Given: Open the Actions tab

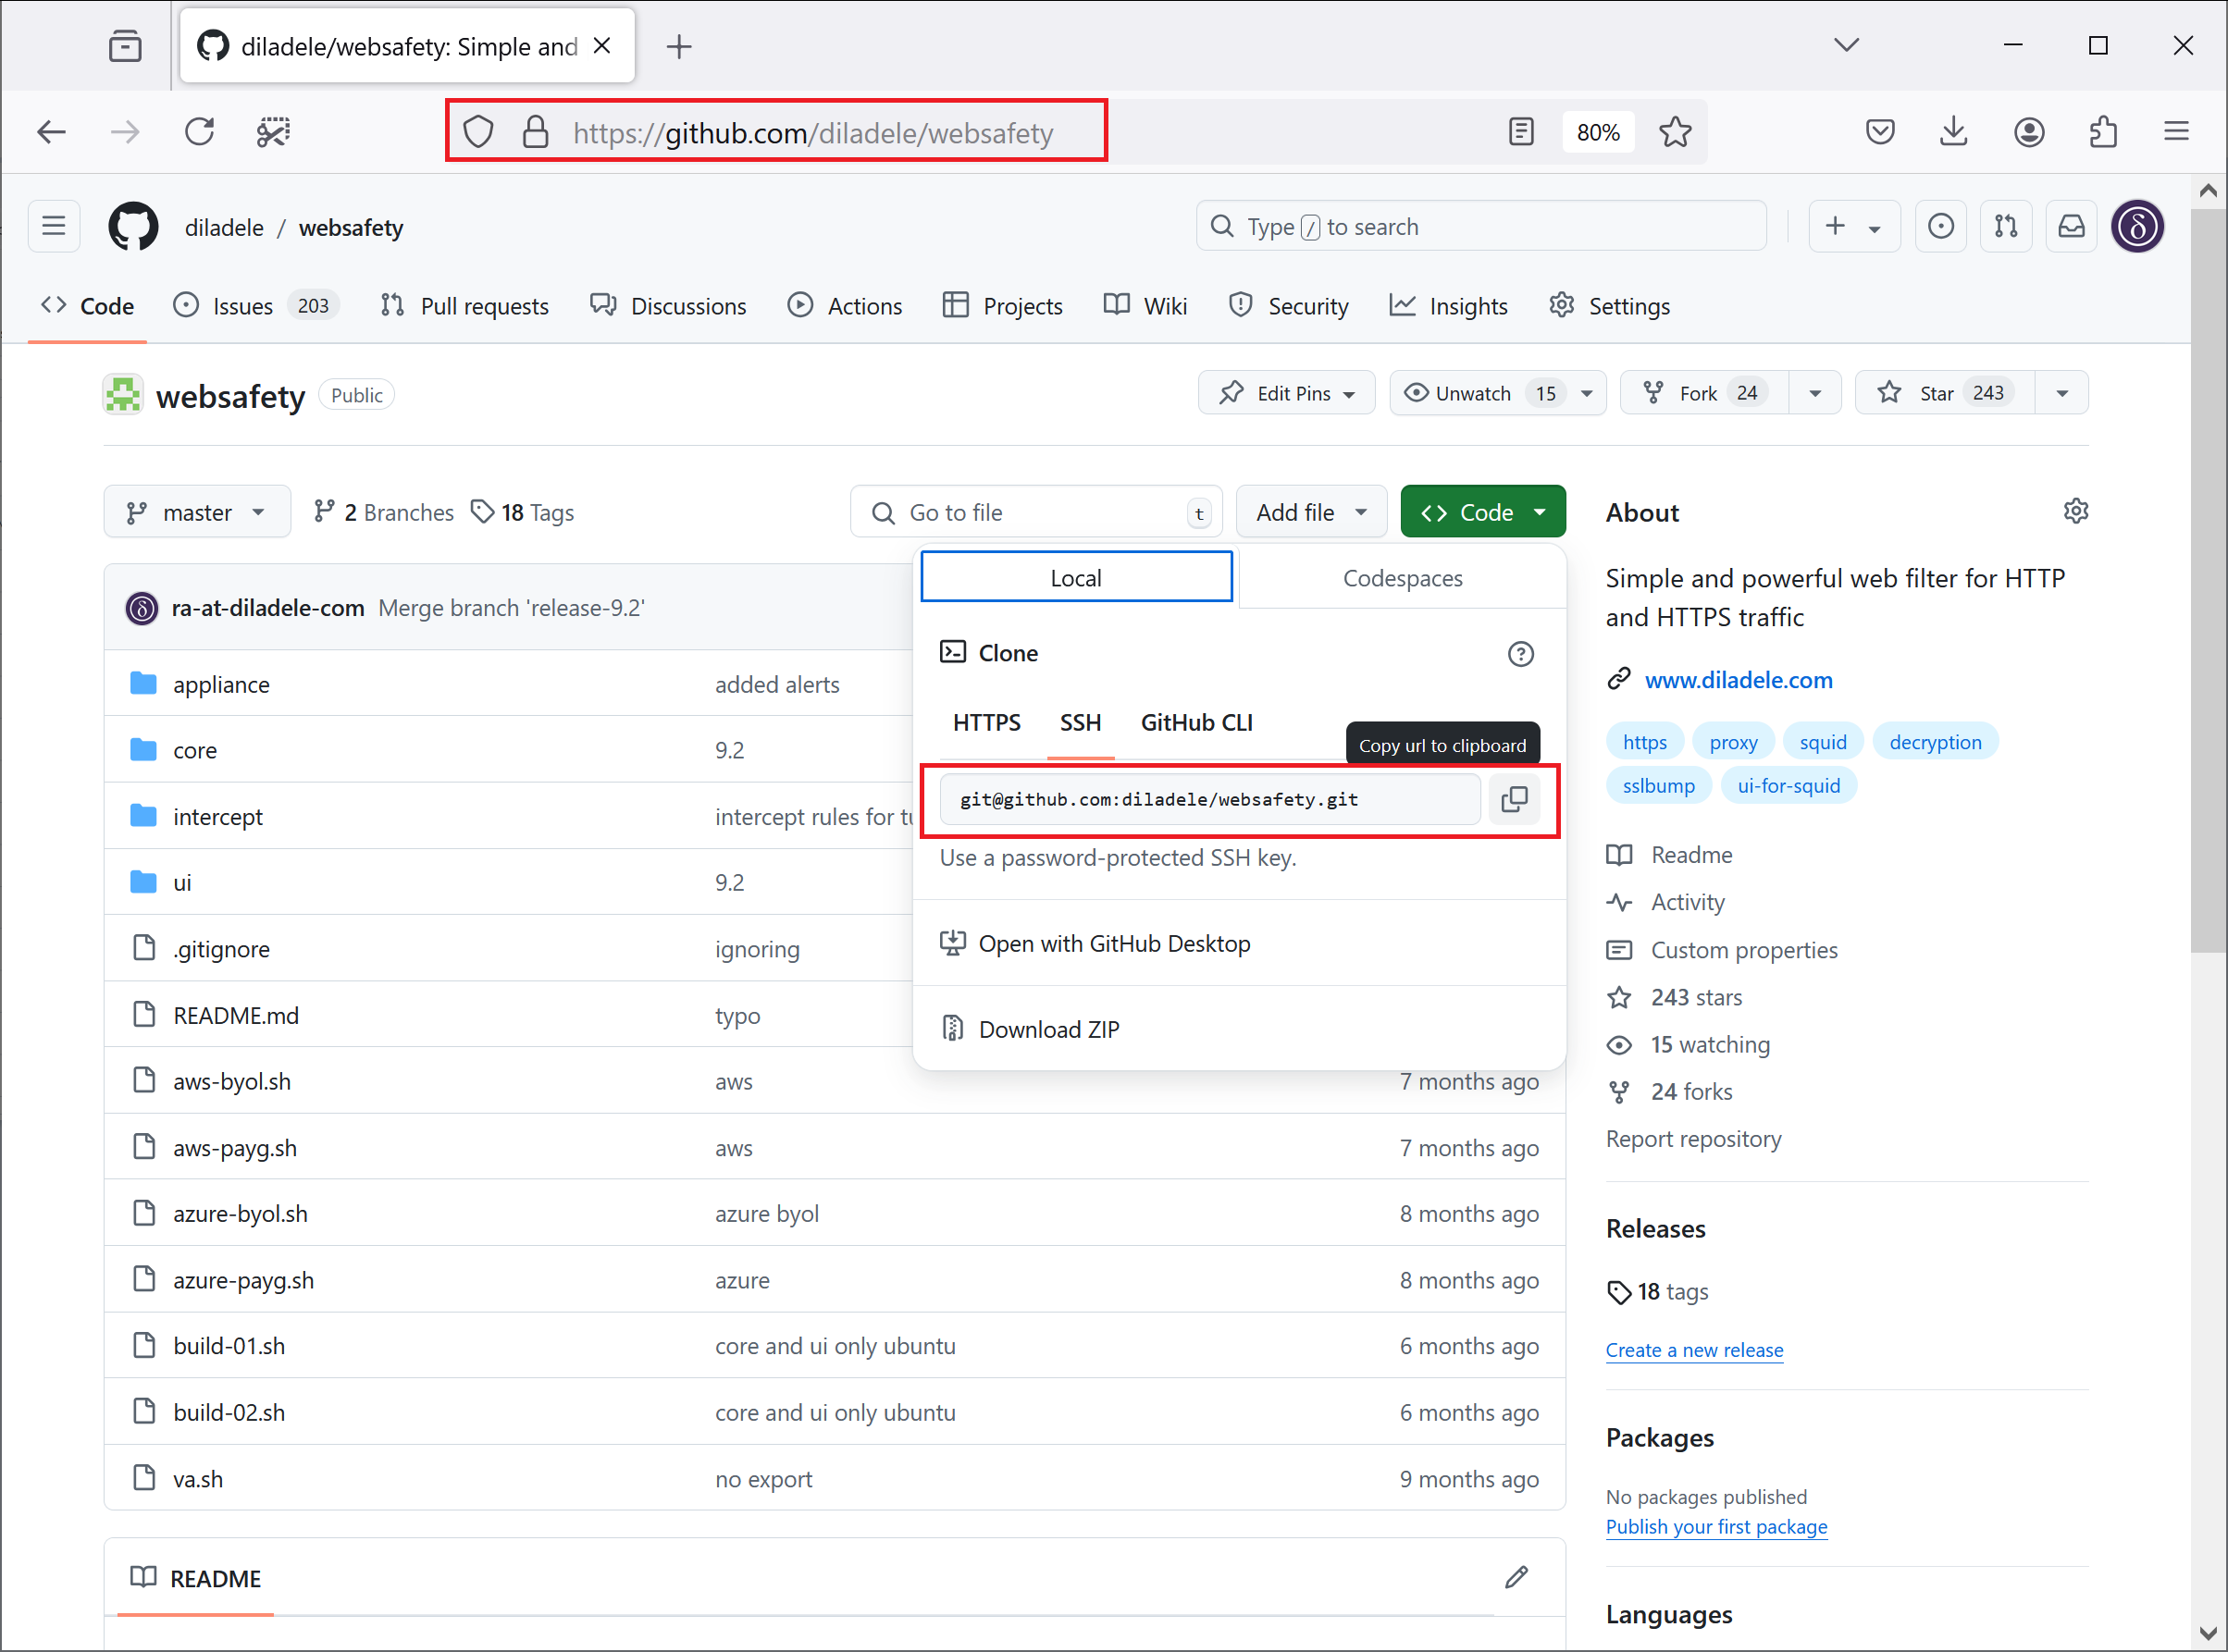Looking at the screenshot, I should click(x=845, y=306).
